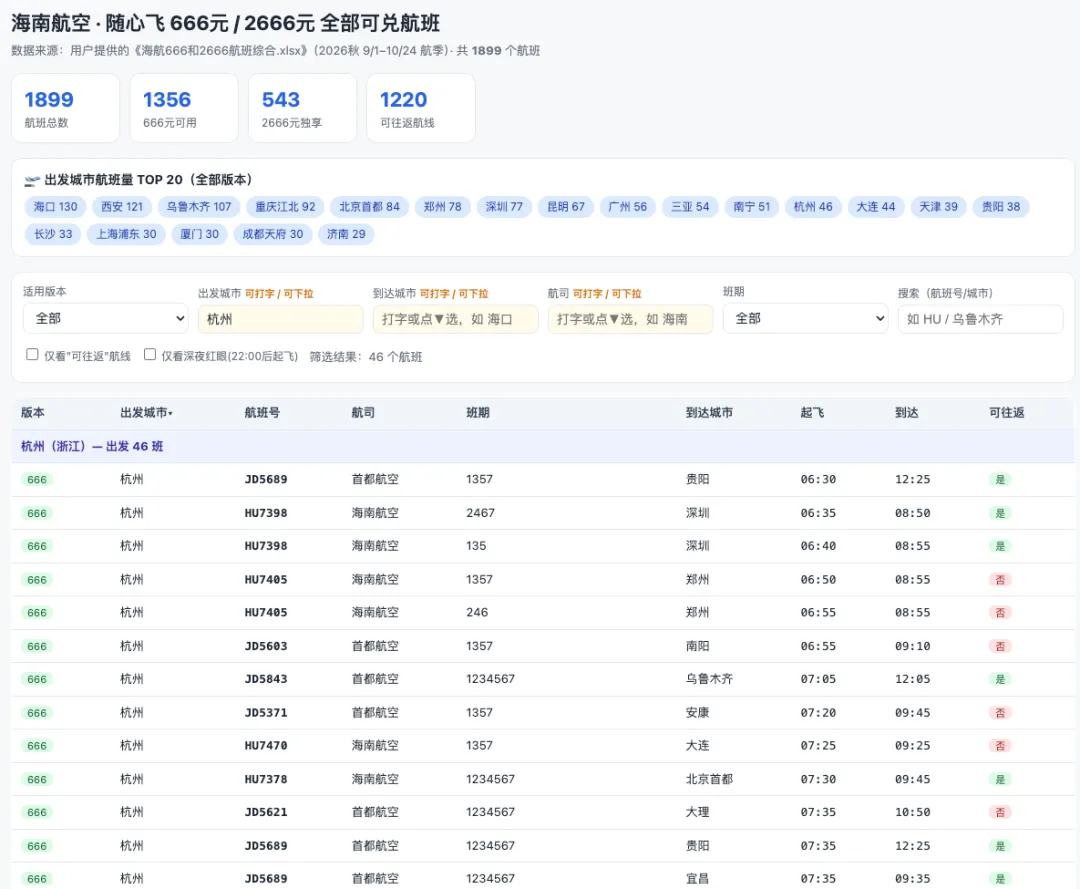Click the 1899 航班总数 stat card
1080x889 pixels.
pos(65,108)
